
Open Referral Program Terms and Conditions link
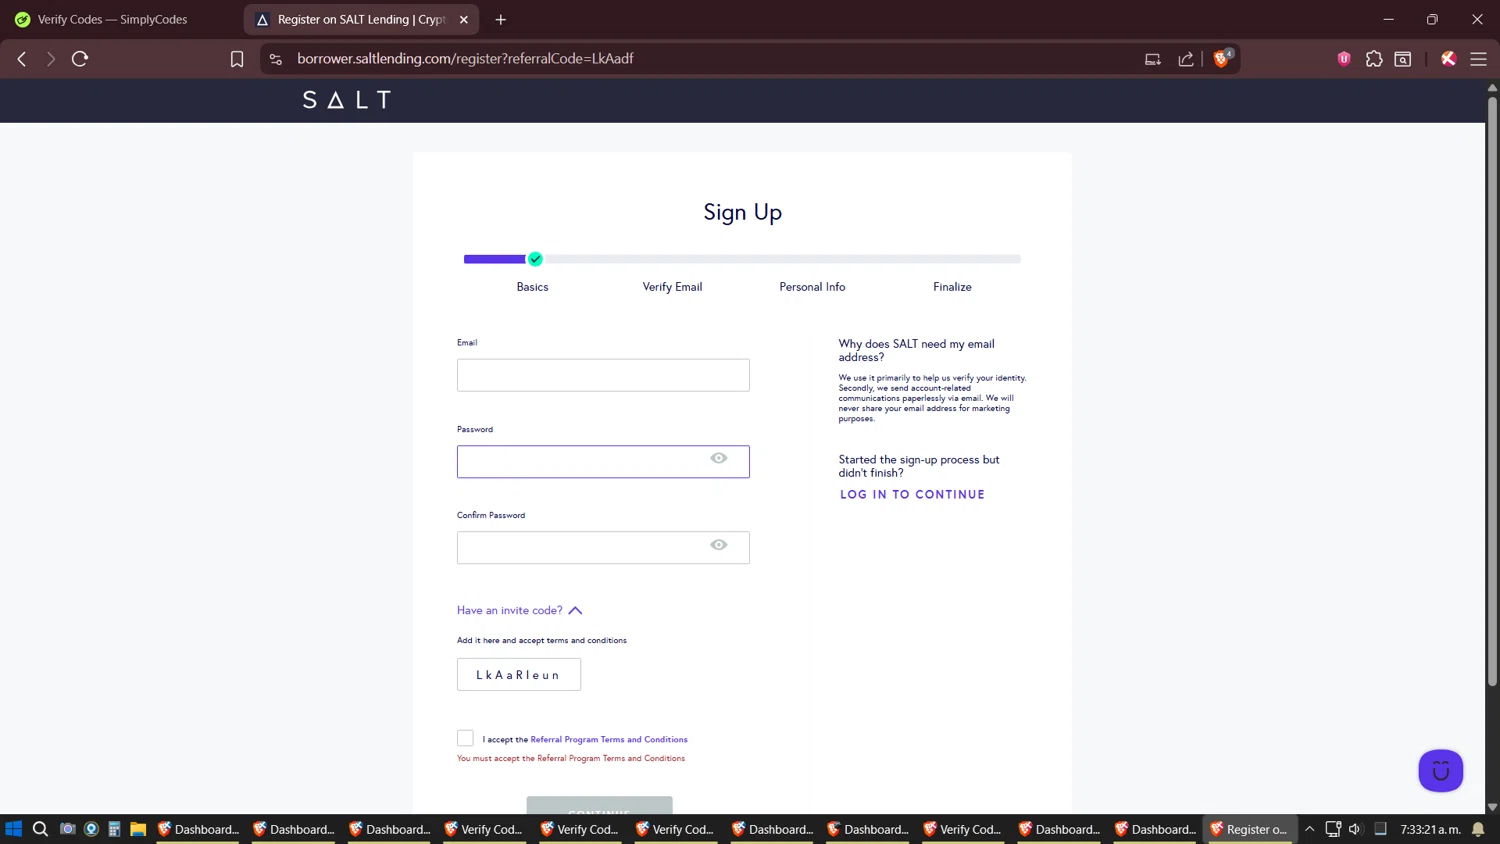click(609, 739)
